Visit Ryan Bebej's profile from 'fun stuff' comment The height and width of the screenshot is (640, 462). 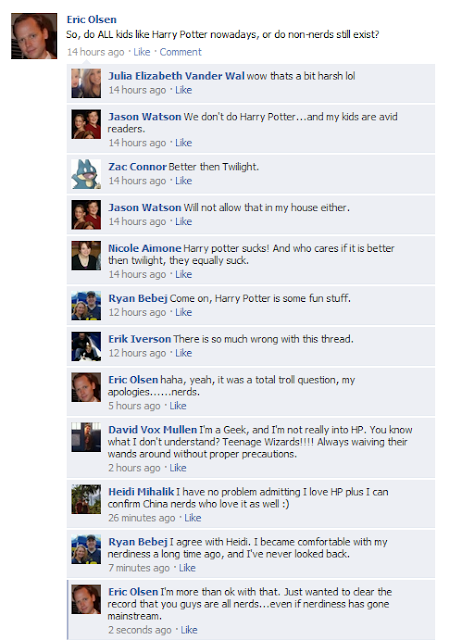[x=138, y=298]
